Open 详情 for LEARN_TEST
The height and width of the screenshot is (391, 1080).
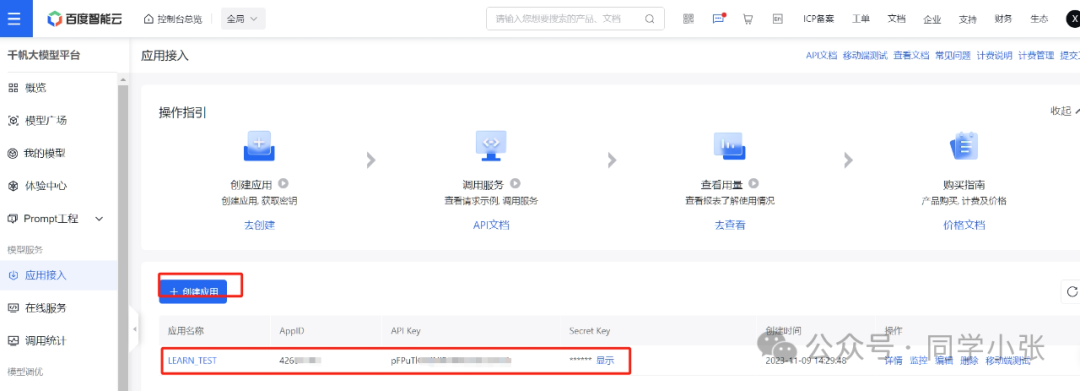pos(893,361)
